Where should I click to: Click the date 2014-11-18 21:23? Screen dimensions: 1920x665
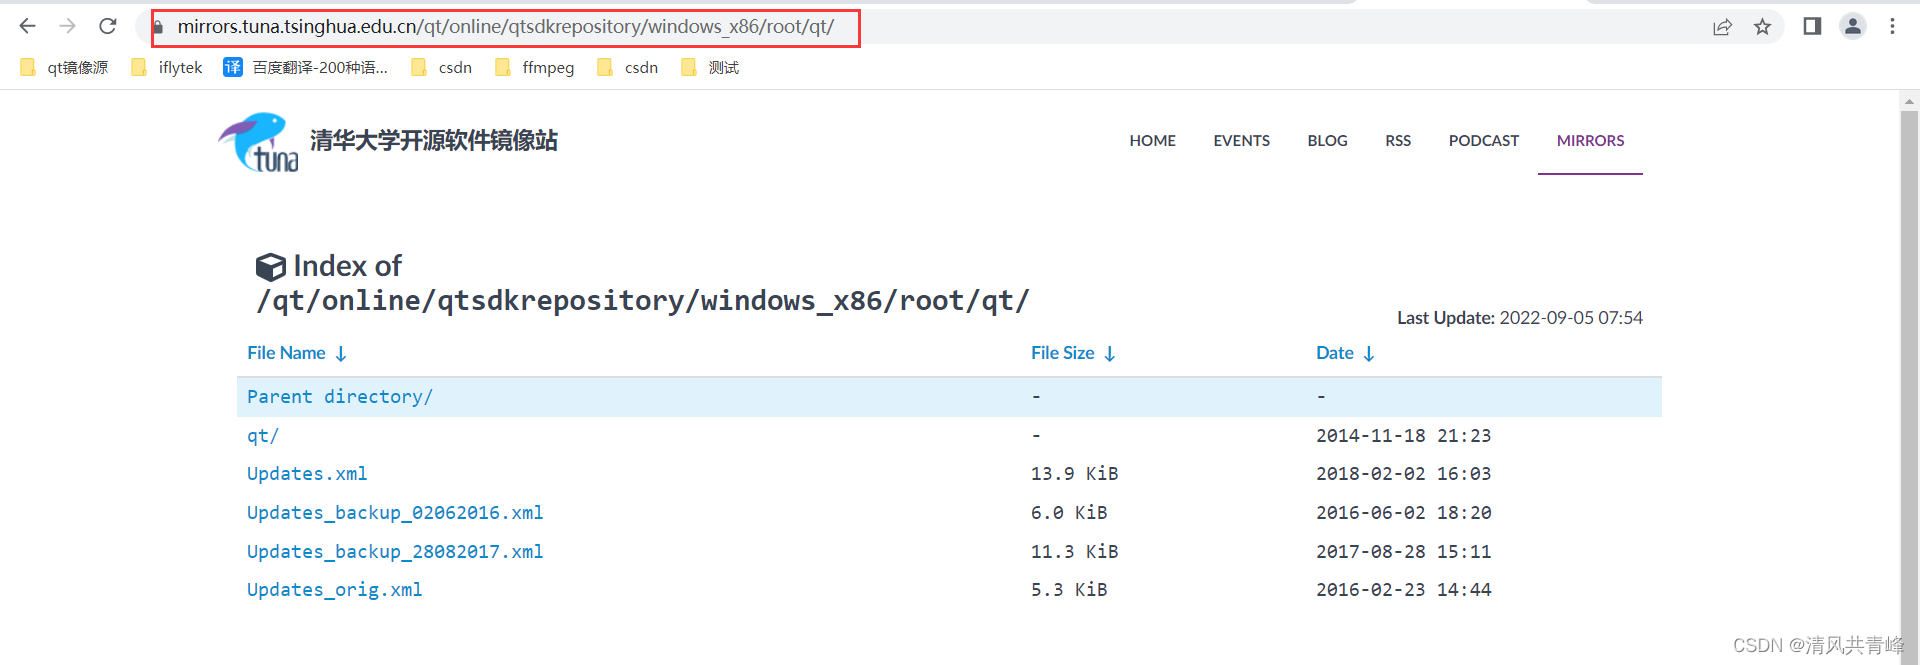(x=1404, y=436)
